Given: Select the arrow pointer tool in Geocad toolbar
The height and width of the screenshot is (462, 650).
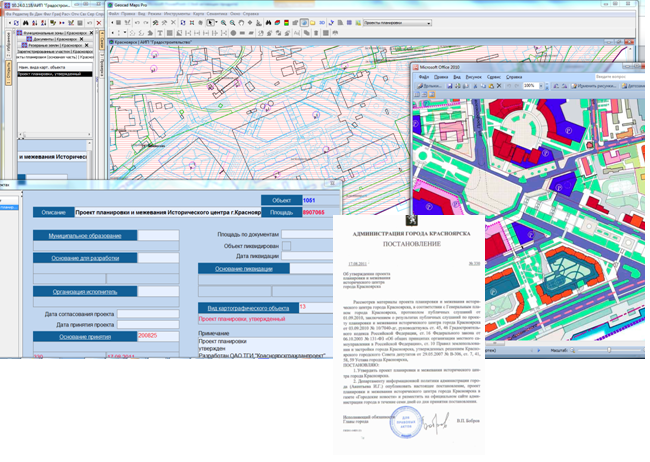Looking at the screenshot, I should tap(212, 22).
